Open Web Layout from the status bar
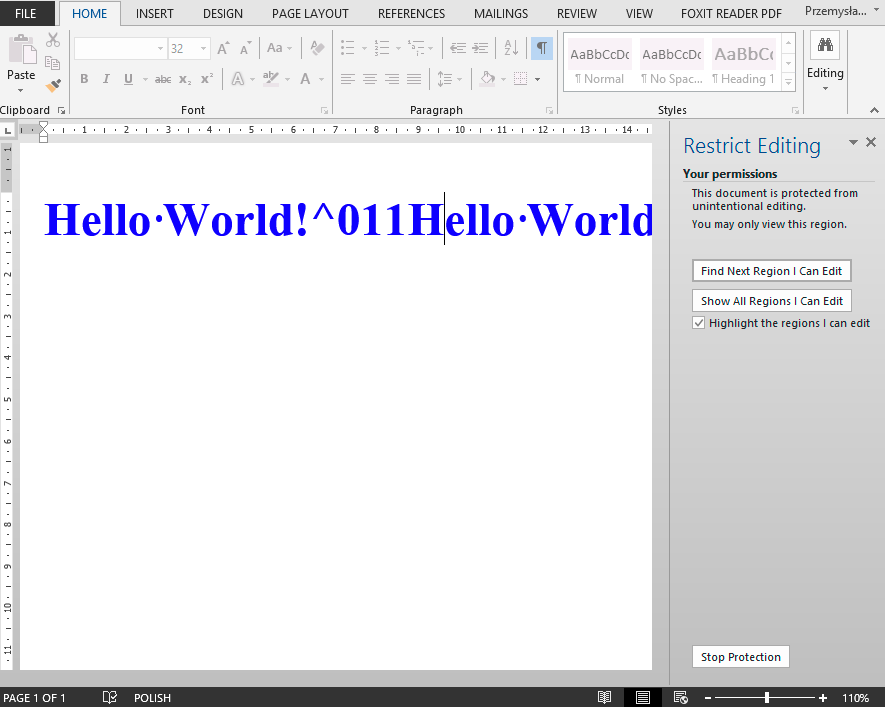This screenshot has width=885, height=707. click(681, 697)
